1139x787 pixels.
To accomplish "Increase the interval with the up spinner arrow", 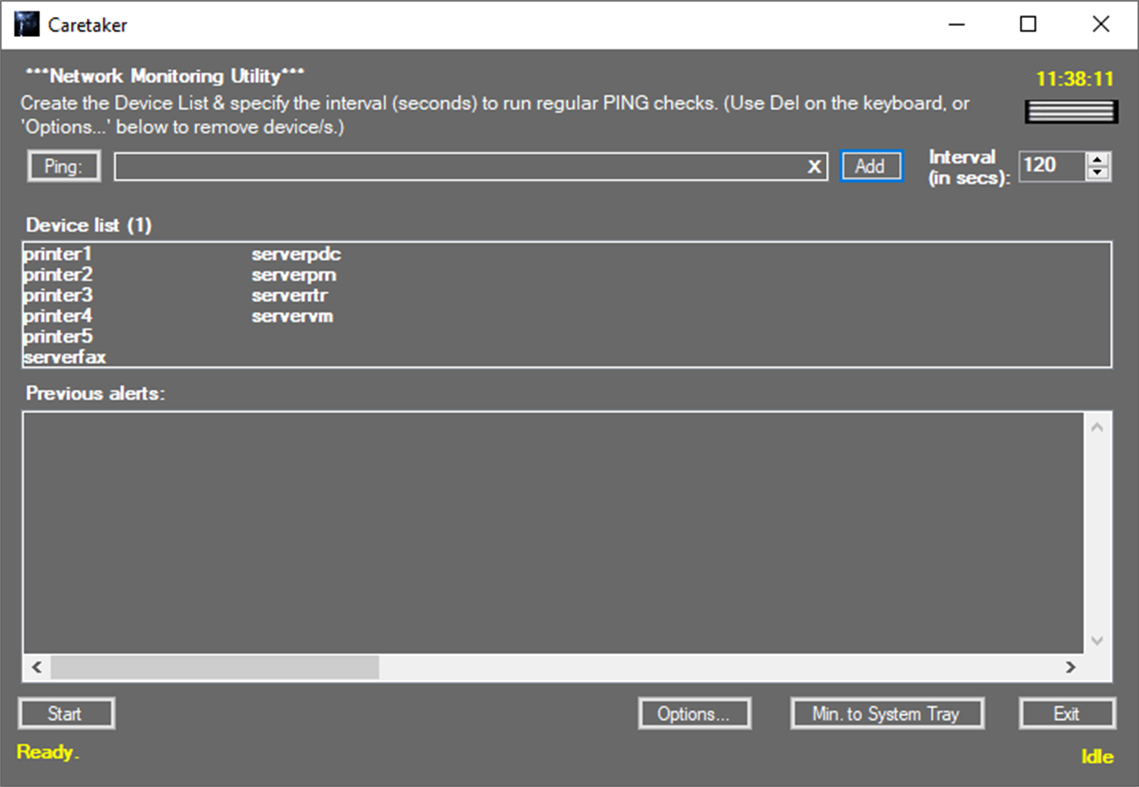I will click(1097, 160).
